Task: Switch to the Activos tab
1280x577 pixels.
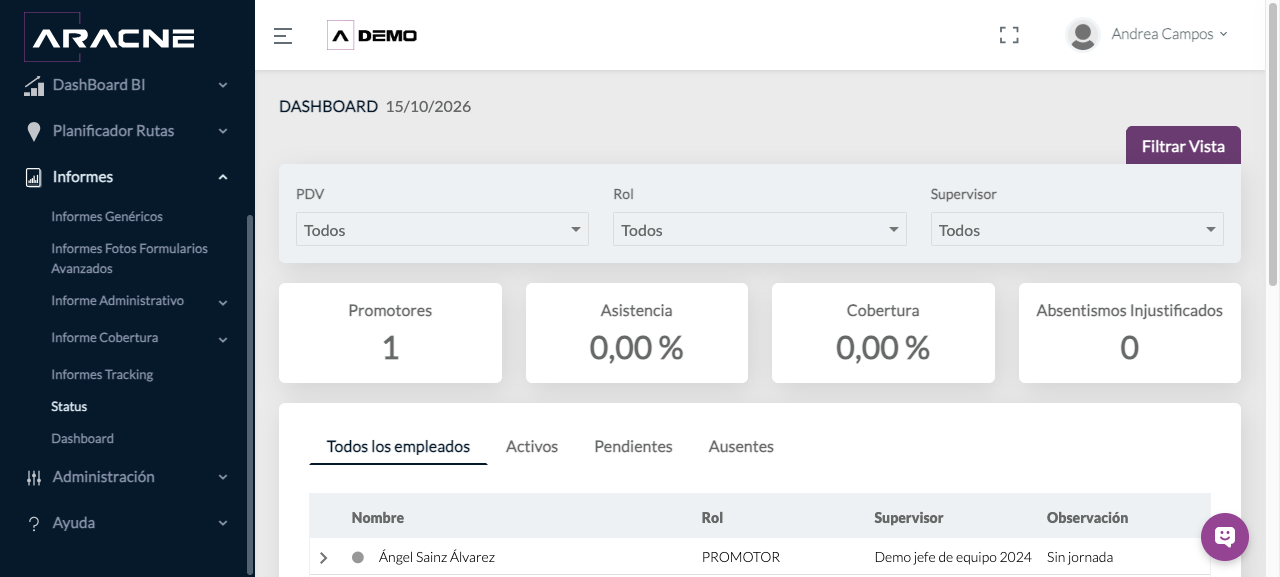Action: coord(532,447)
